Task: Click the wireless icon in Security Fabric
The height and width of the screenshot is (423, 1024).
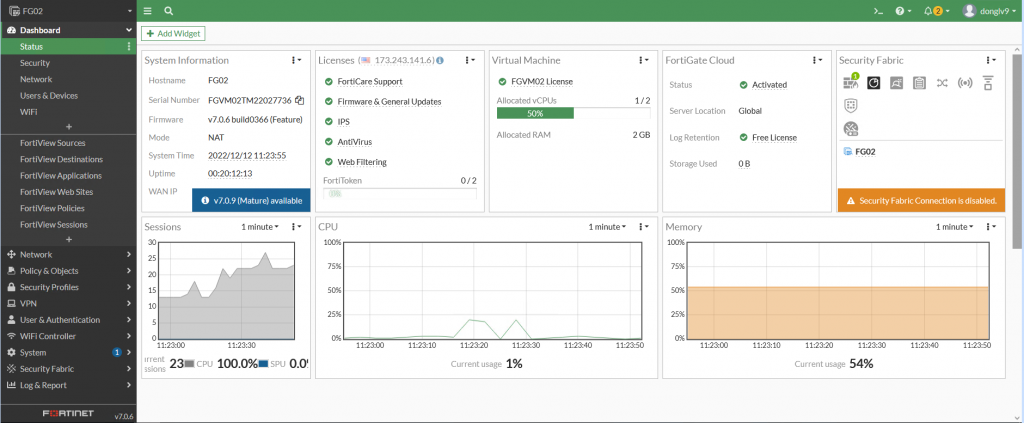Action: coord(965,82)
